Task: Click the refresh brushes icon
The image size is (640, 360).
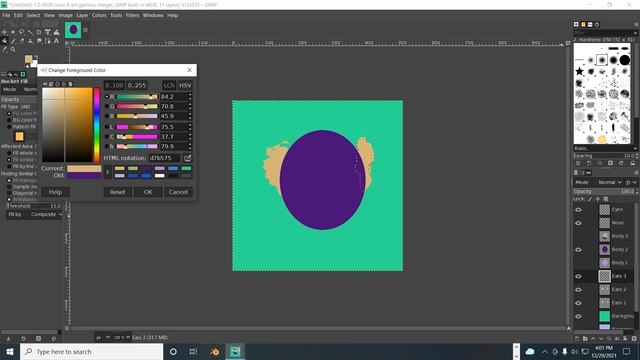Action: click(621, 163)
